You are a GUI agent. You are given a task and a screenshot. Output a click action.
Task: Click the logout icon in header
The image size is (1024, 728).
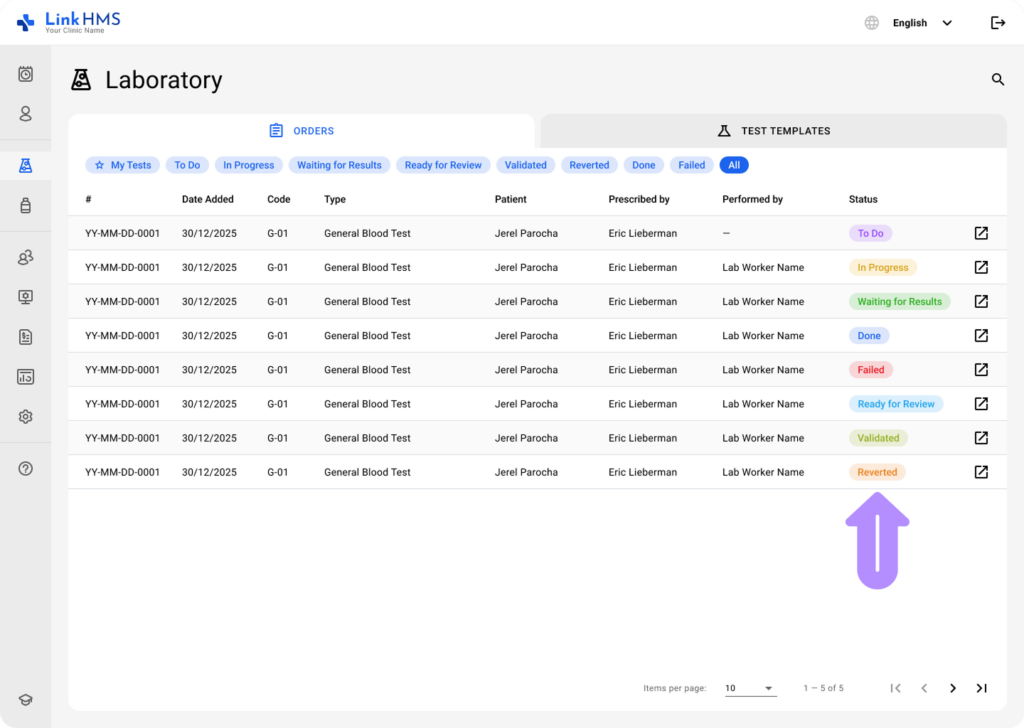coord(997,23)
